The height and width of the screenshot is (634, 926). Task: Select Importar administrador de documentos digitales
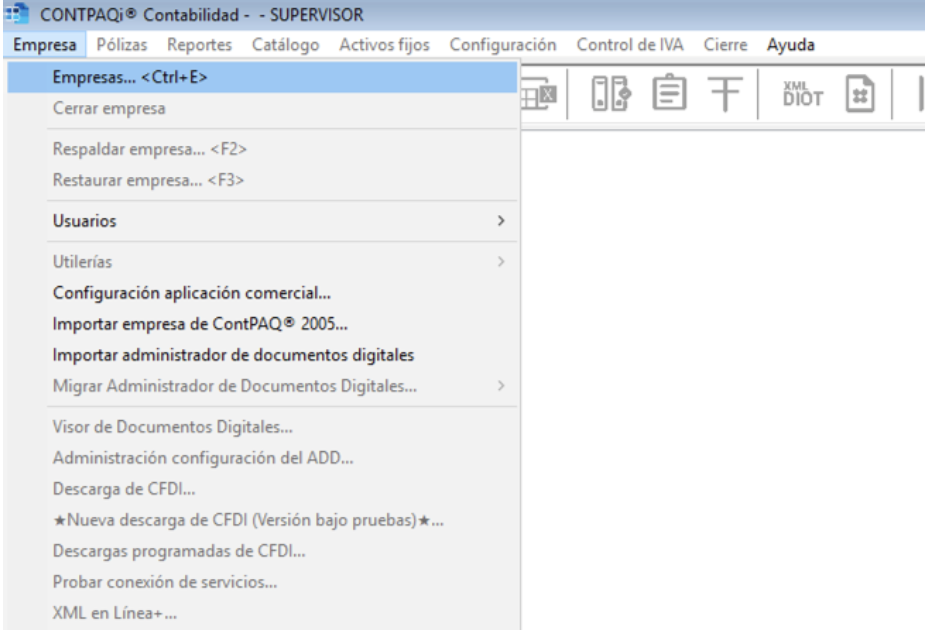[262, 355]
